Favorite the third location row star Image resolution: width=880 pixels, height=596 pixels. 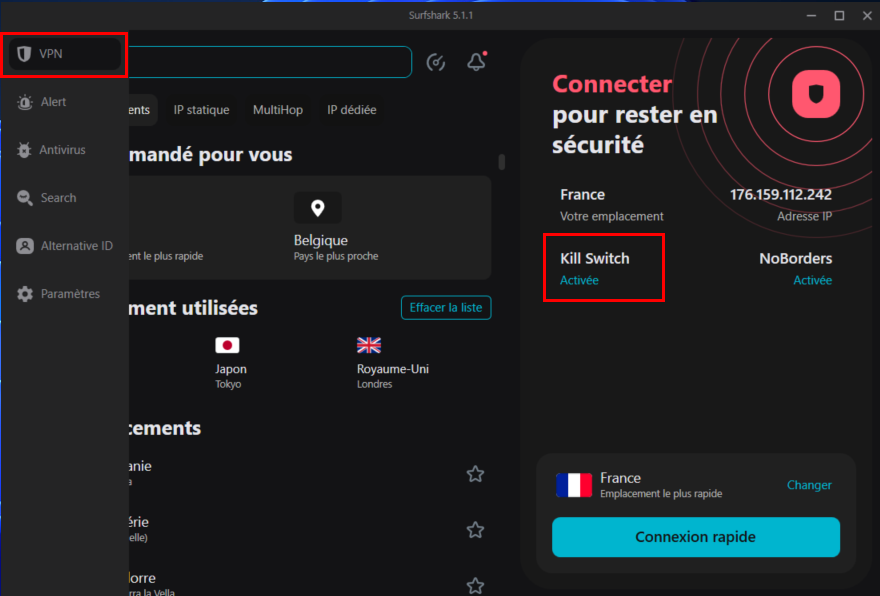(x=475, y=586)
